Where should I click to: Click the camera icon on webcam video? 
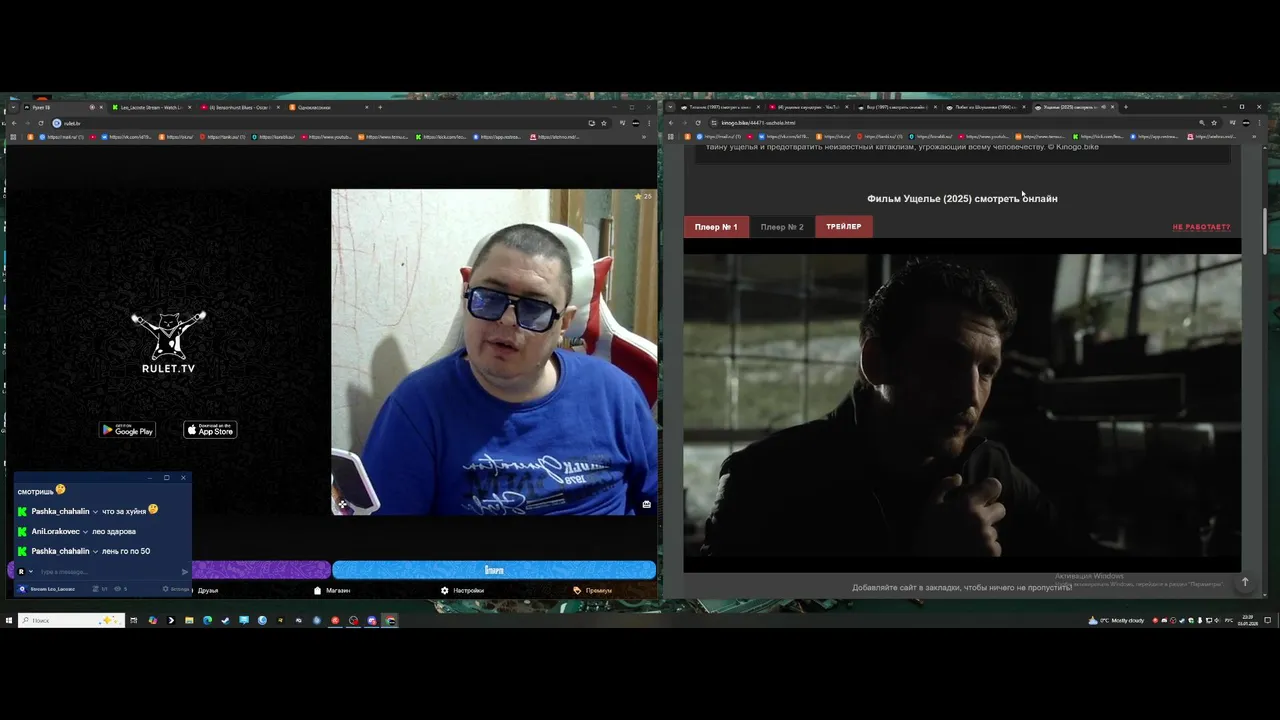646,504
